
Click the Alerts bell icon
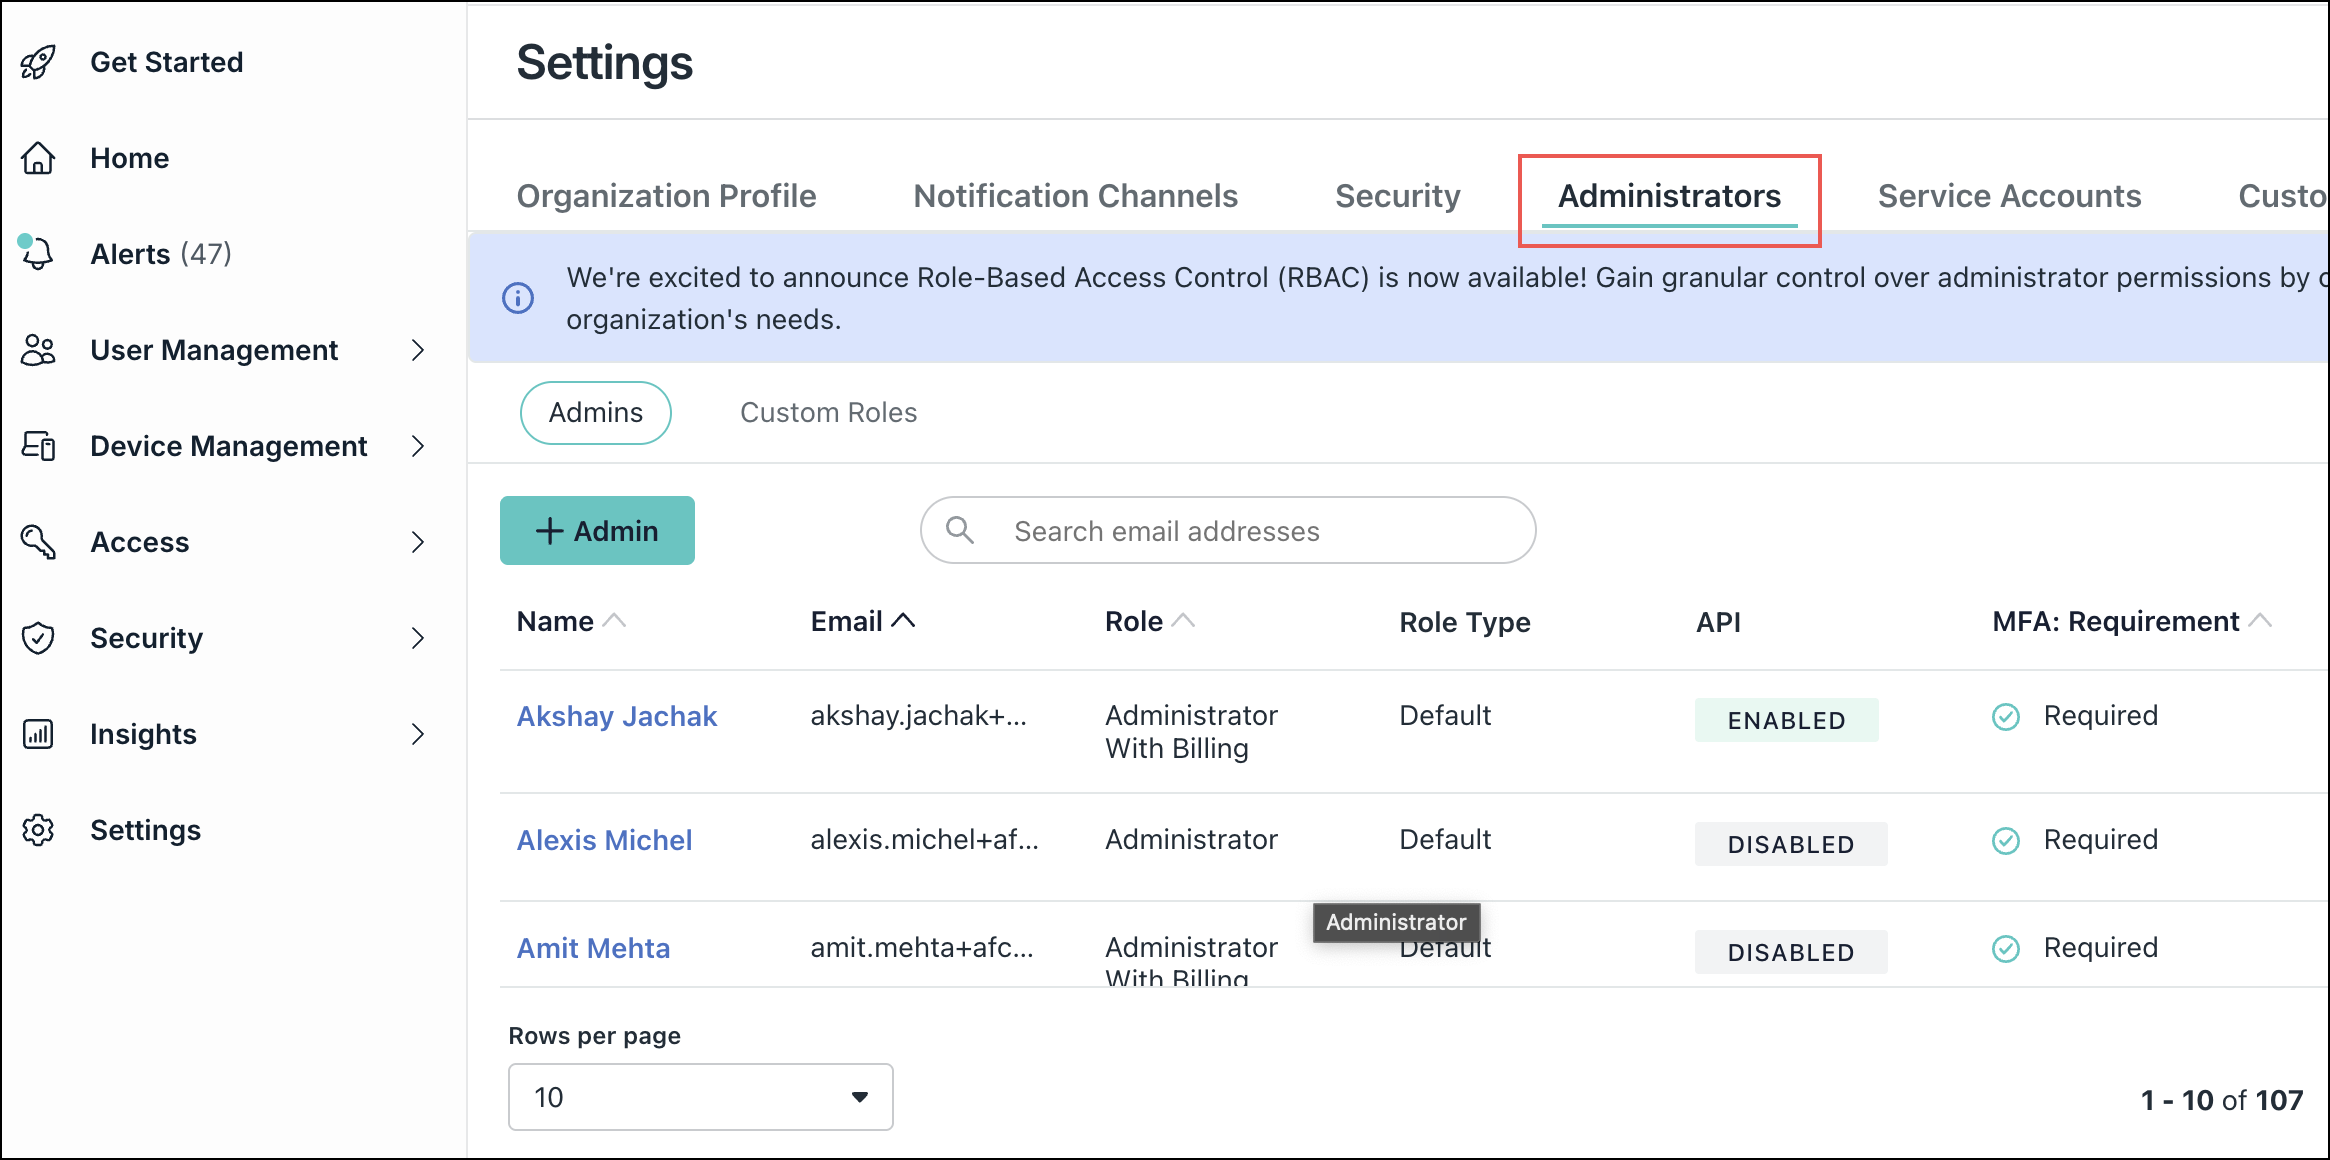[37, 253]
